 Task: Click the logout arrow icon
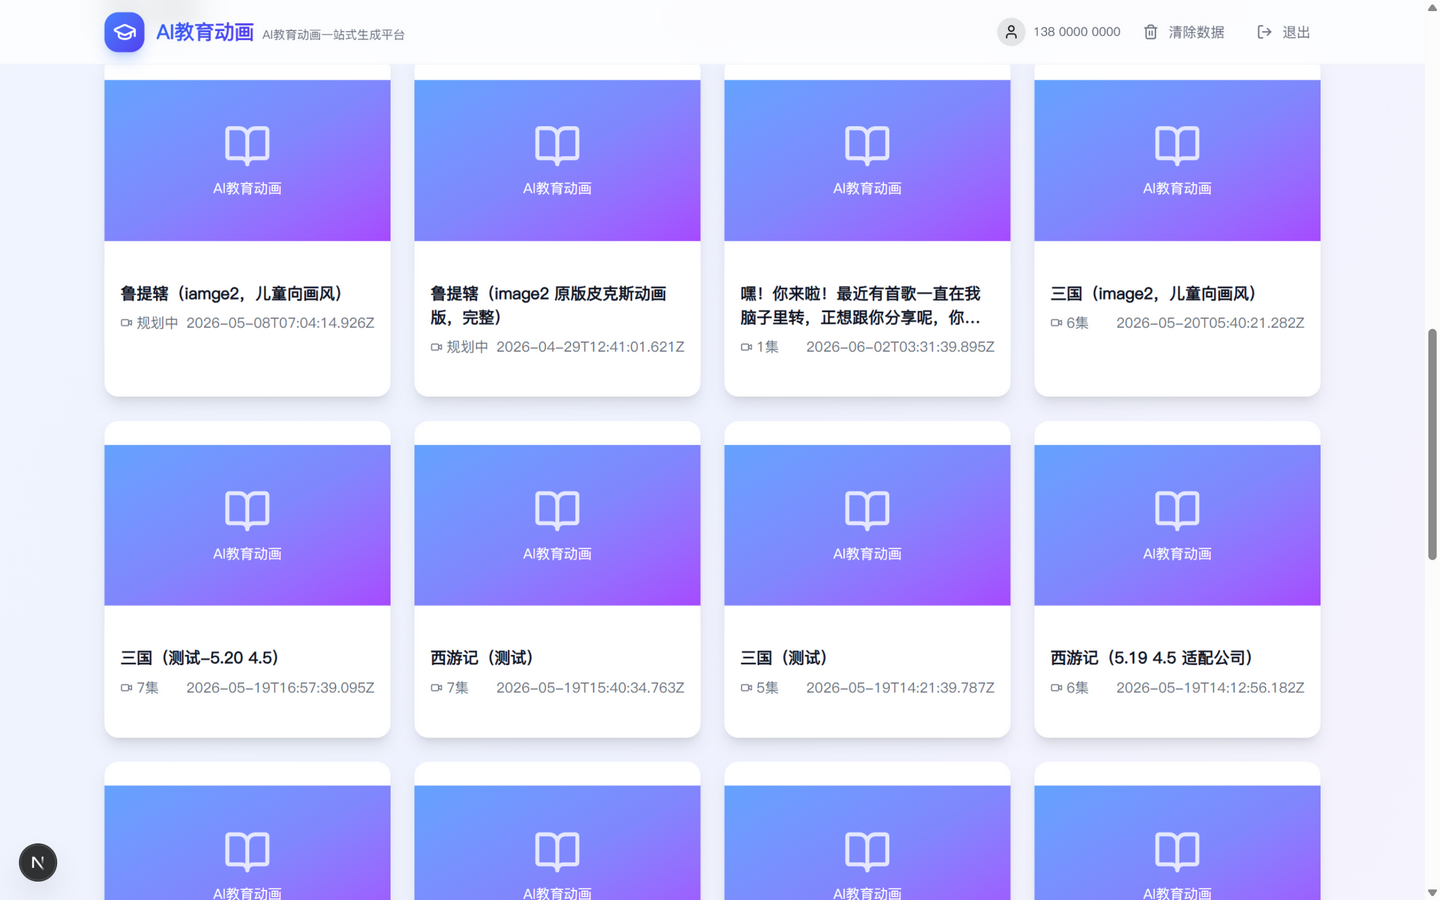pos(1264,32)
